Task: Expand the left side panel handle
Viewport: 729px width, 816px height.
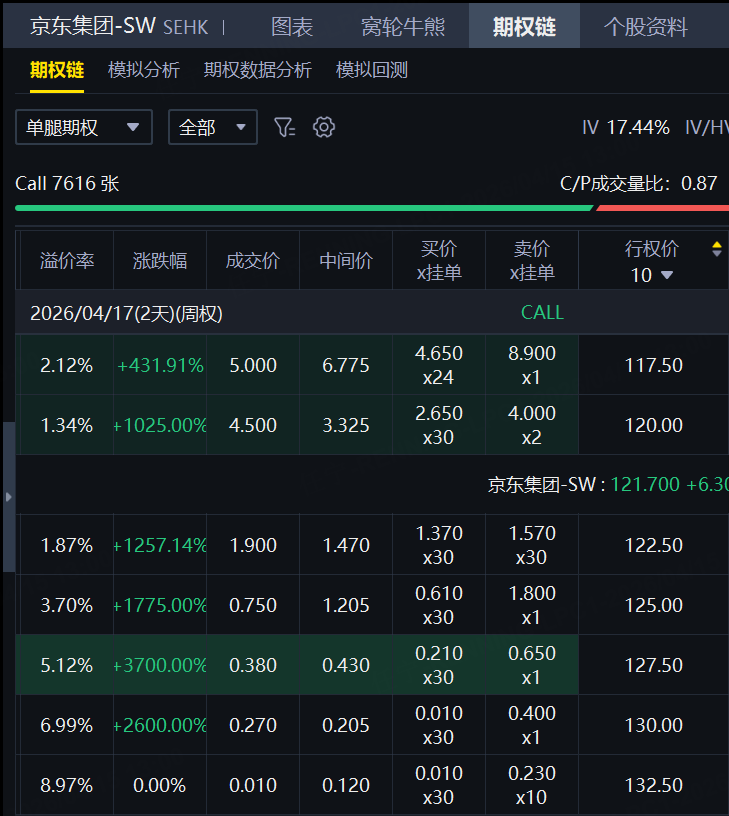Action: click(7, 496)
